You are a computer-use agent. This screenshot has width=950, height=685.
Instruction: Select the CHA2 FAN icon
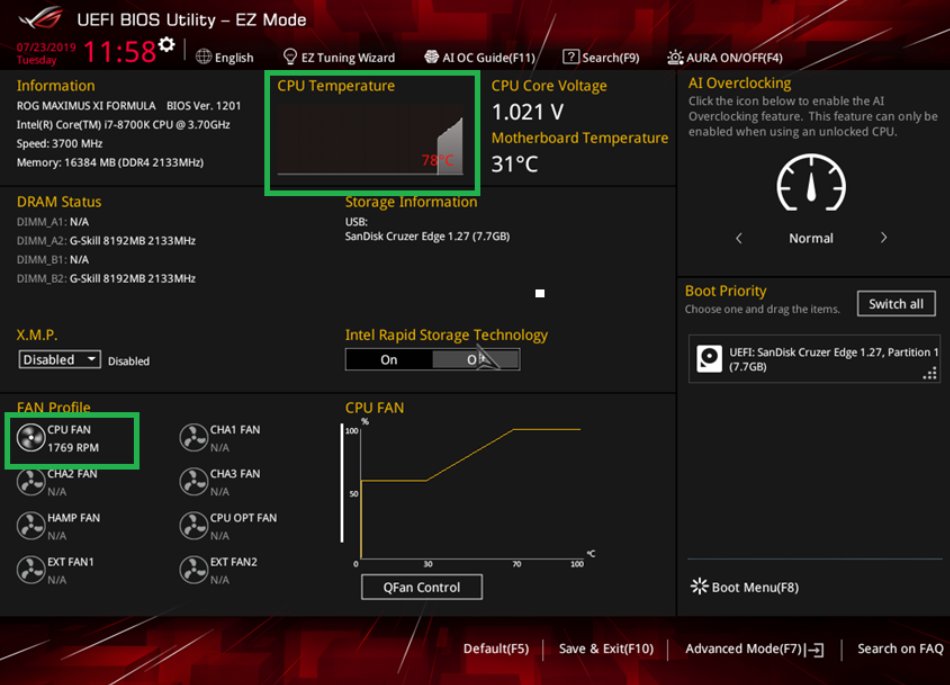[x=31, y=482]
